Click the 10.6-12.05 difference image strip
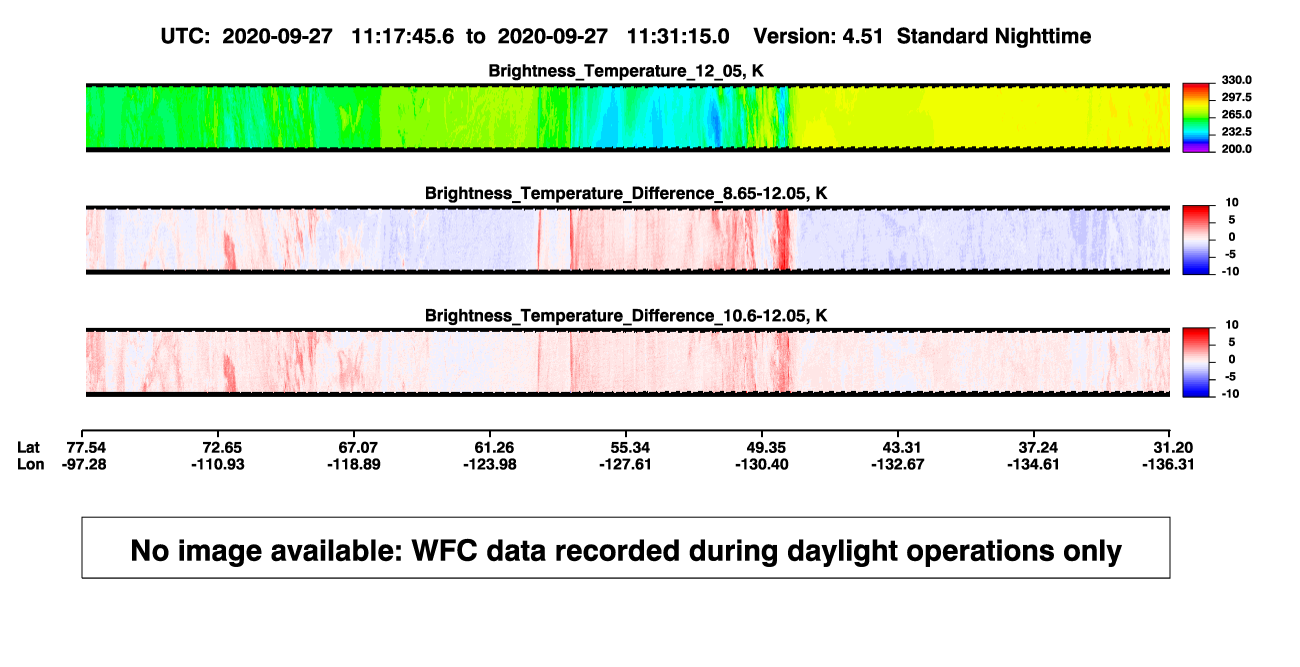1300x667 pixels. [x=626, y=363]
